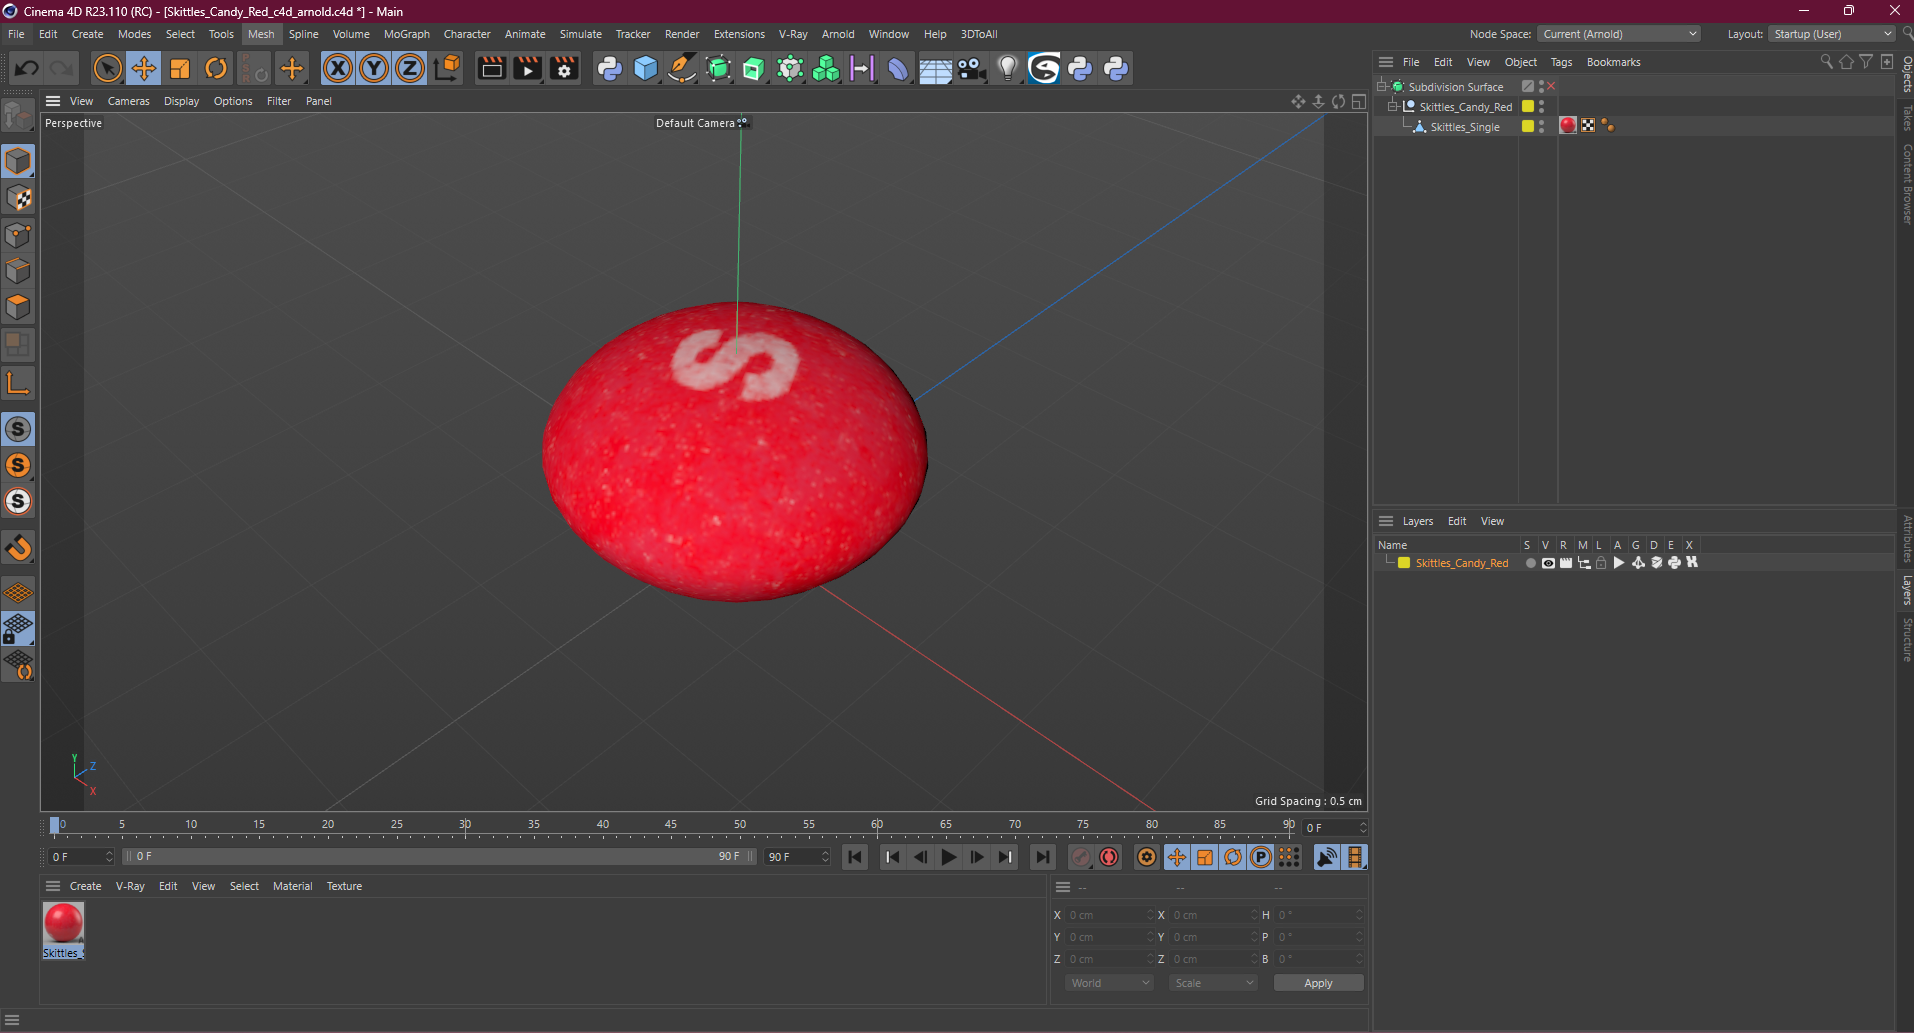
Task: Add a Light object
Action: pos(1008,68)
